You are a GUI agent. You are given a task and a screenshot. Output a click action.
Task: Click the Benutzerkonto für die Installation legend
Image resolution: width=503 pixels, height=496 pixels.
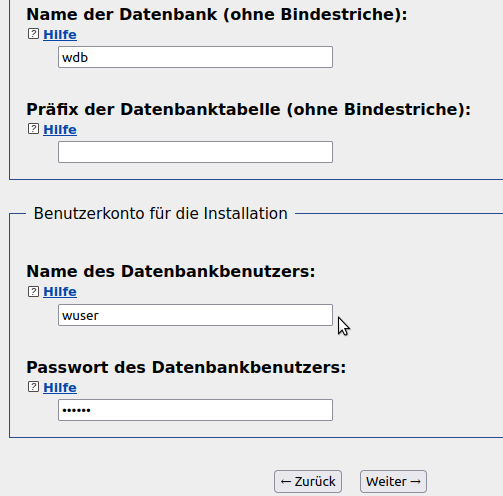point(161,213)
